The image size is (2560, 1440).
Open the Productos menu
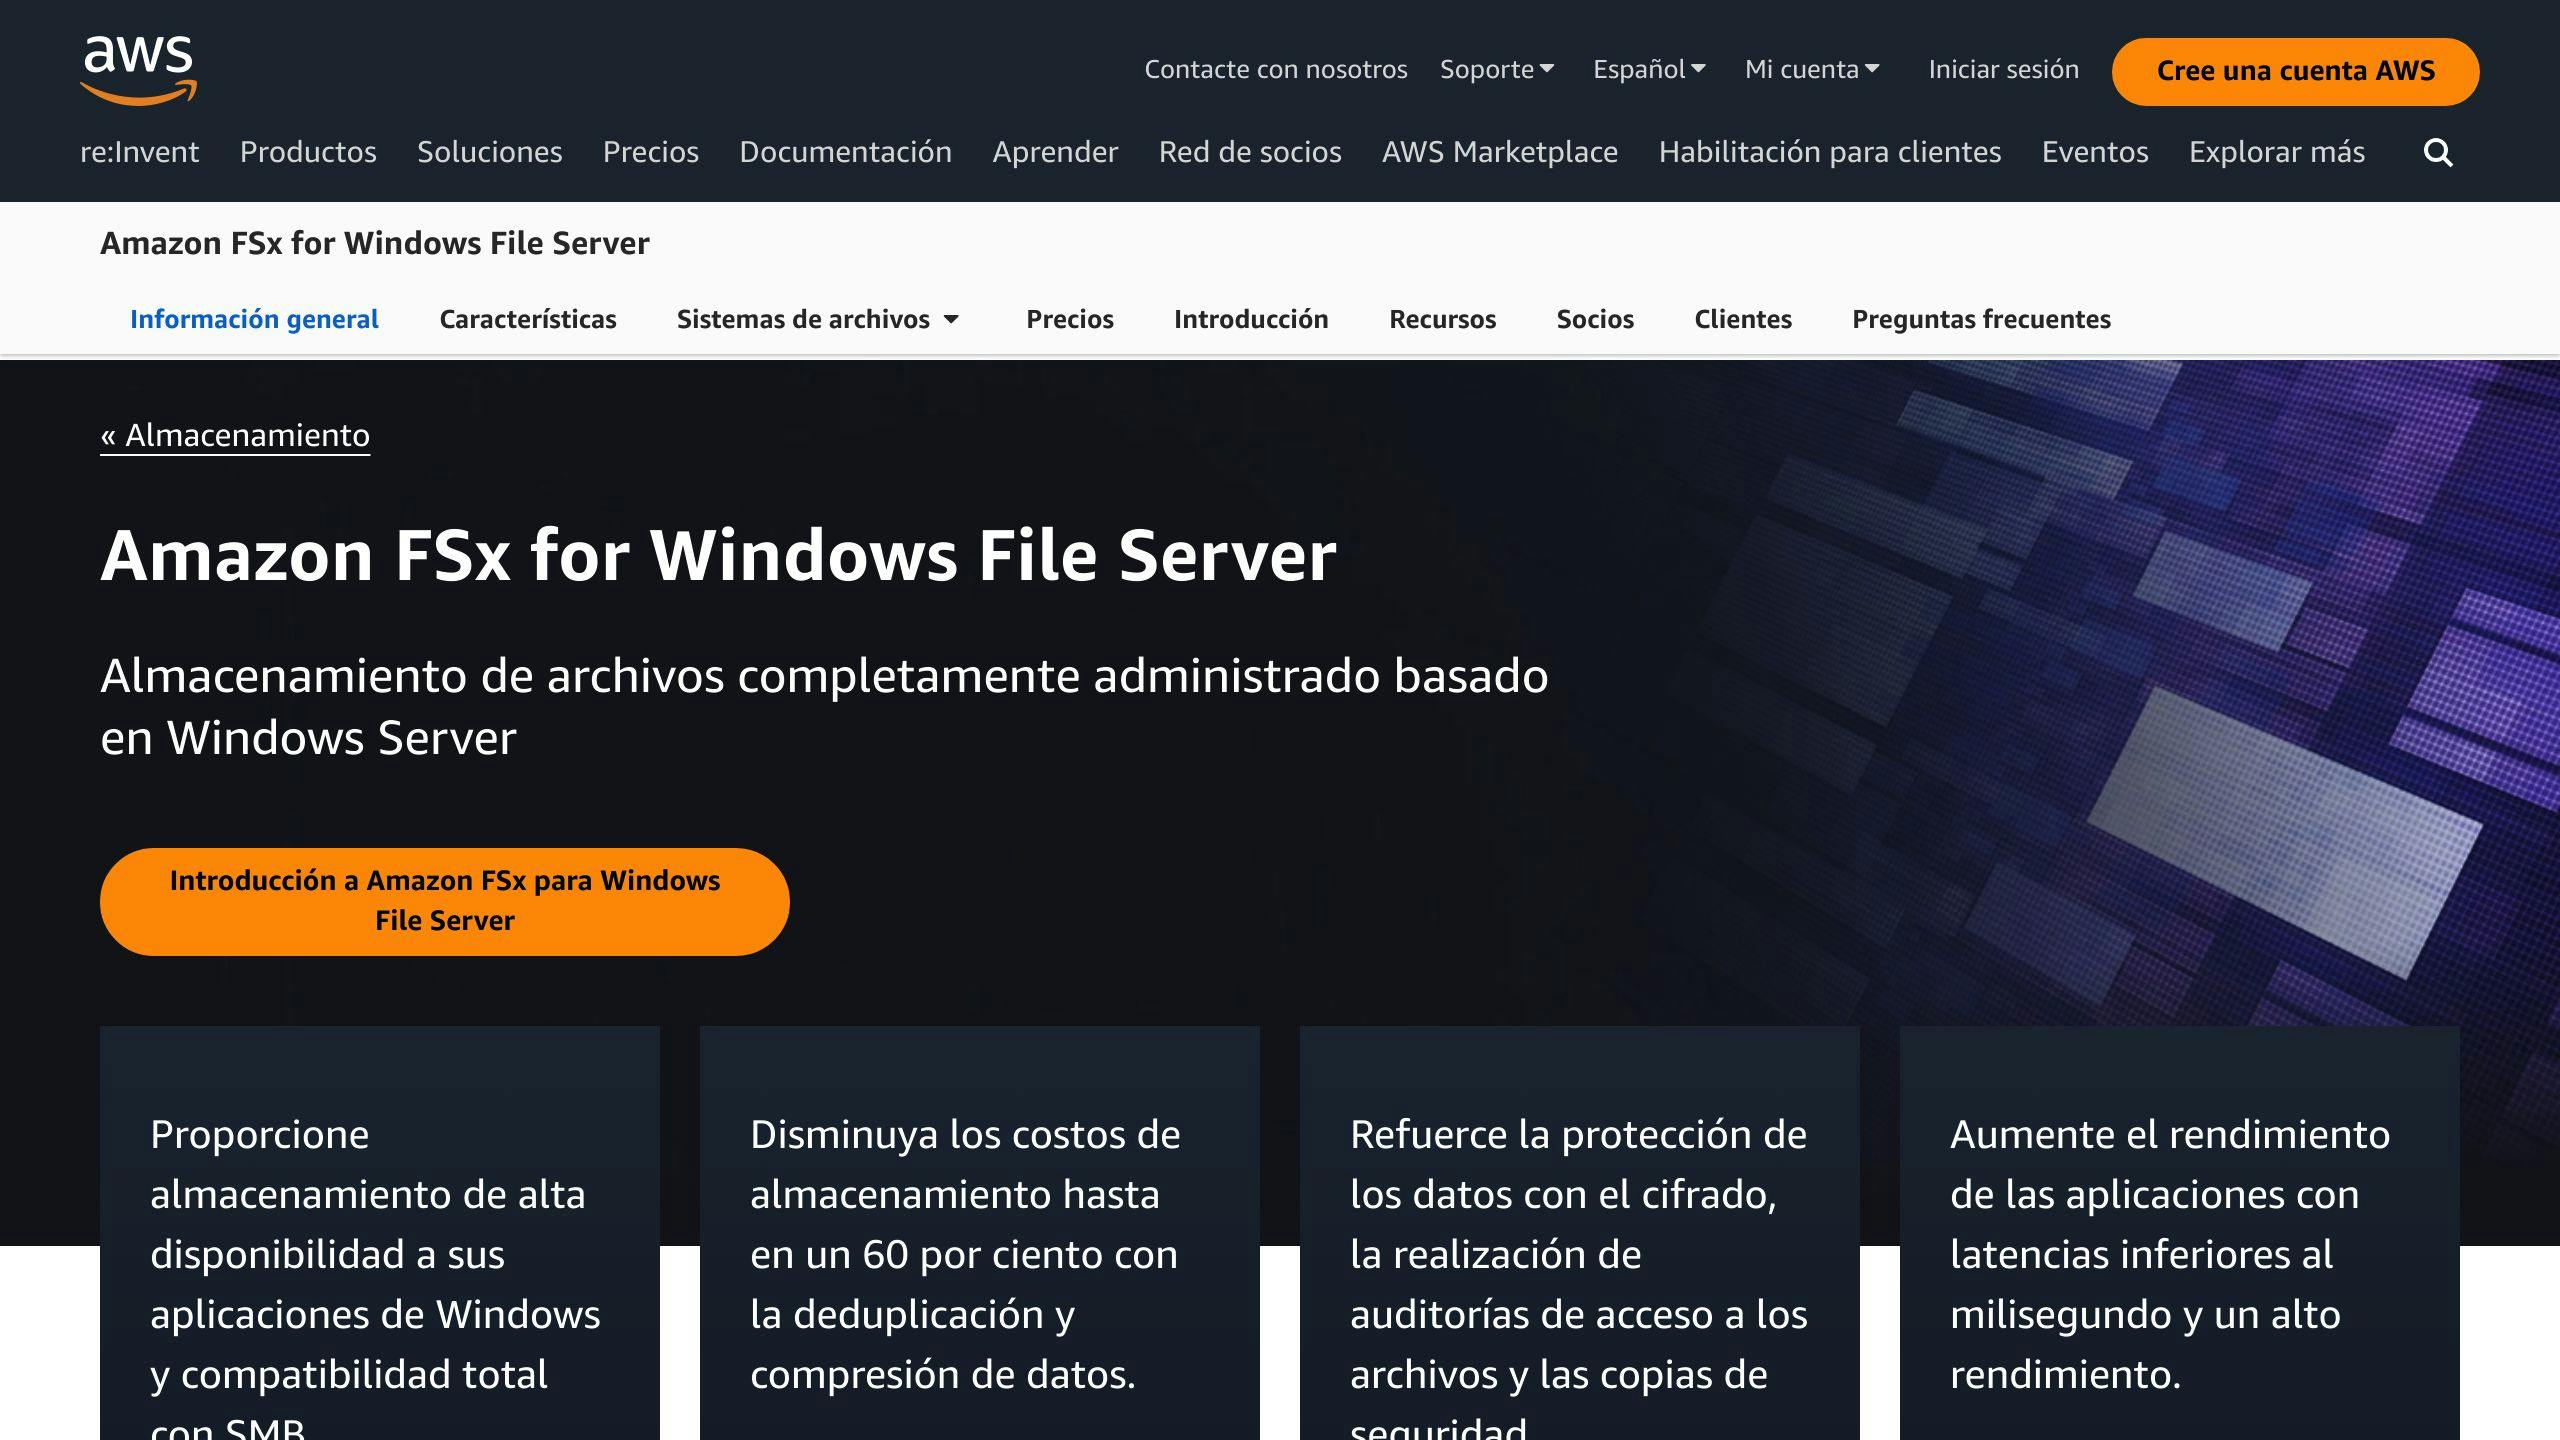pos(308,152)
